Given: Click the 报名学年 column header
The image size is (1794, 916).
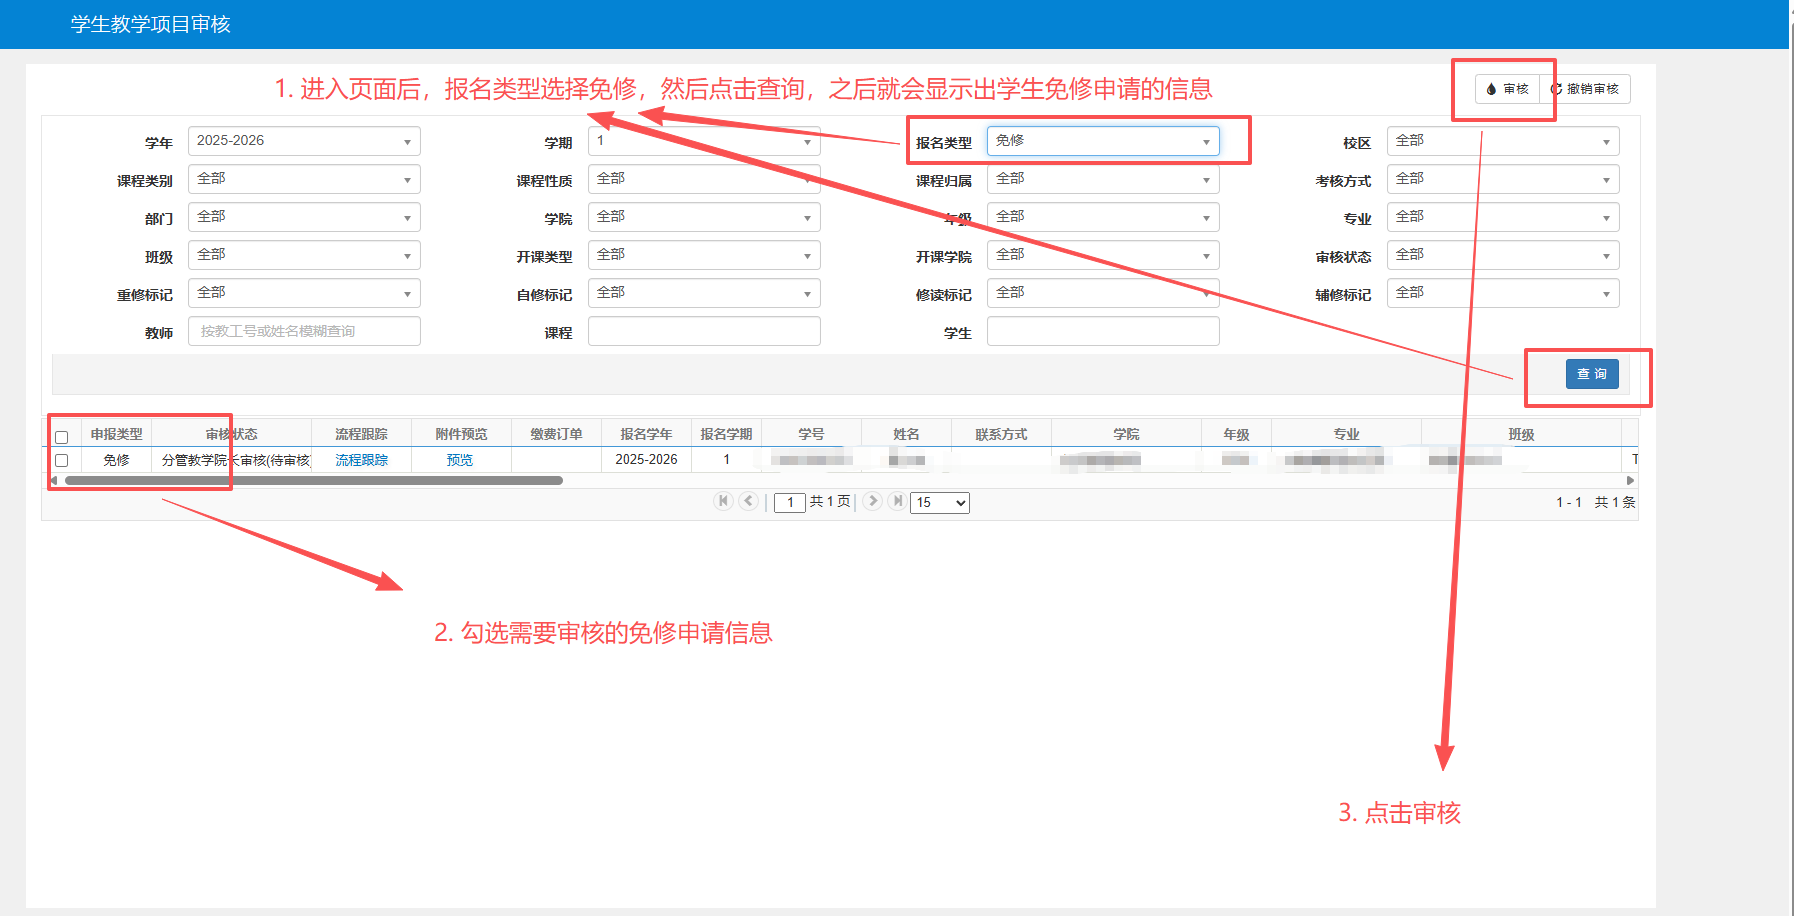Looking at the screenshot, I should pyautogui.click(x=646, y=434).
